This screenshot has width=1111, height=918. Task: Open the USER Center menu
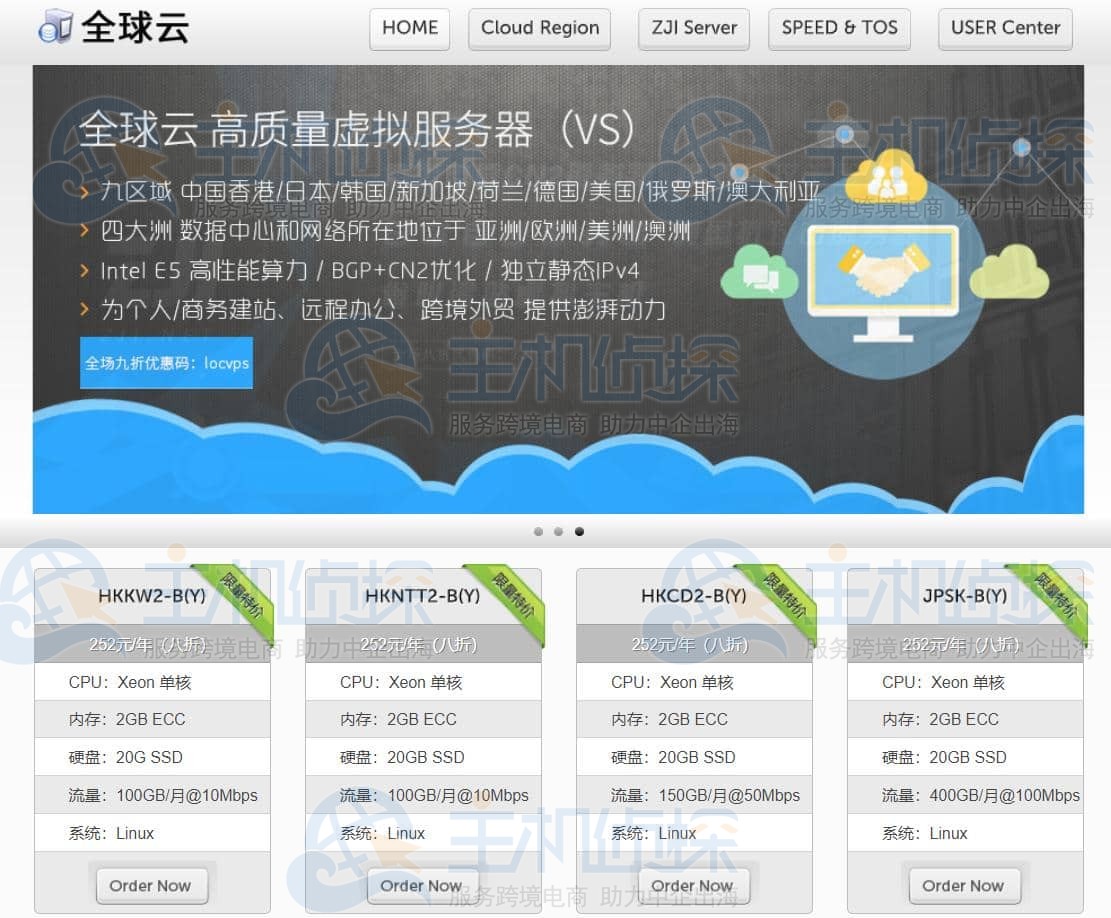coord(1004,28)
